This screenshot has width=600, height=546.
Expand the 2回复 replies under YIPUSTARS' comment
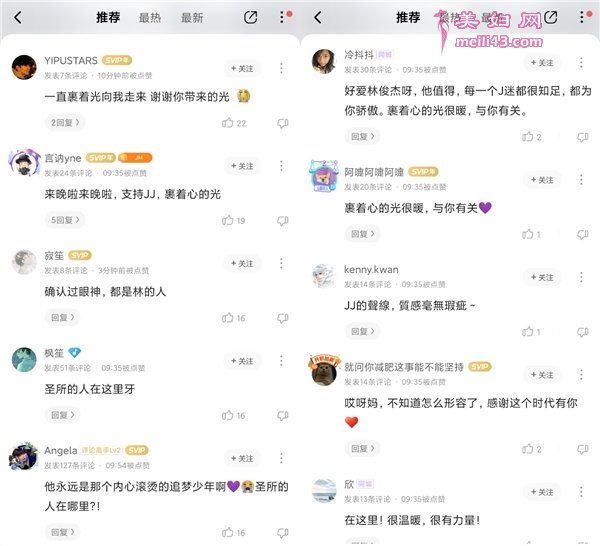click(x=65, y=122)
